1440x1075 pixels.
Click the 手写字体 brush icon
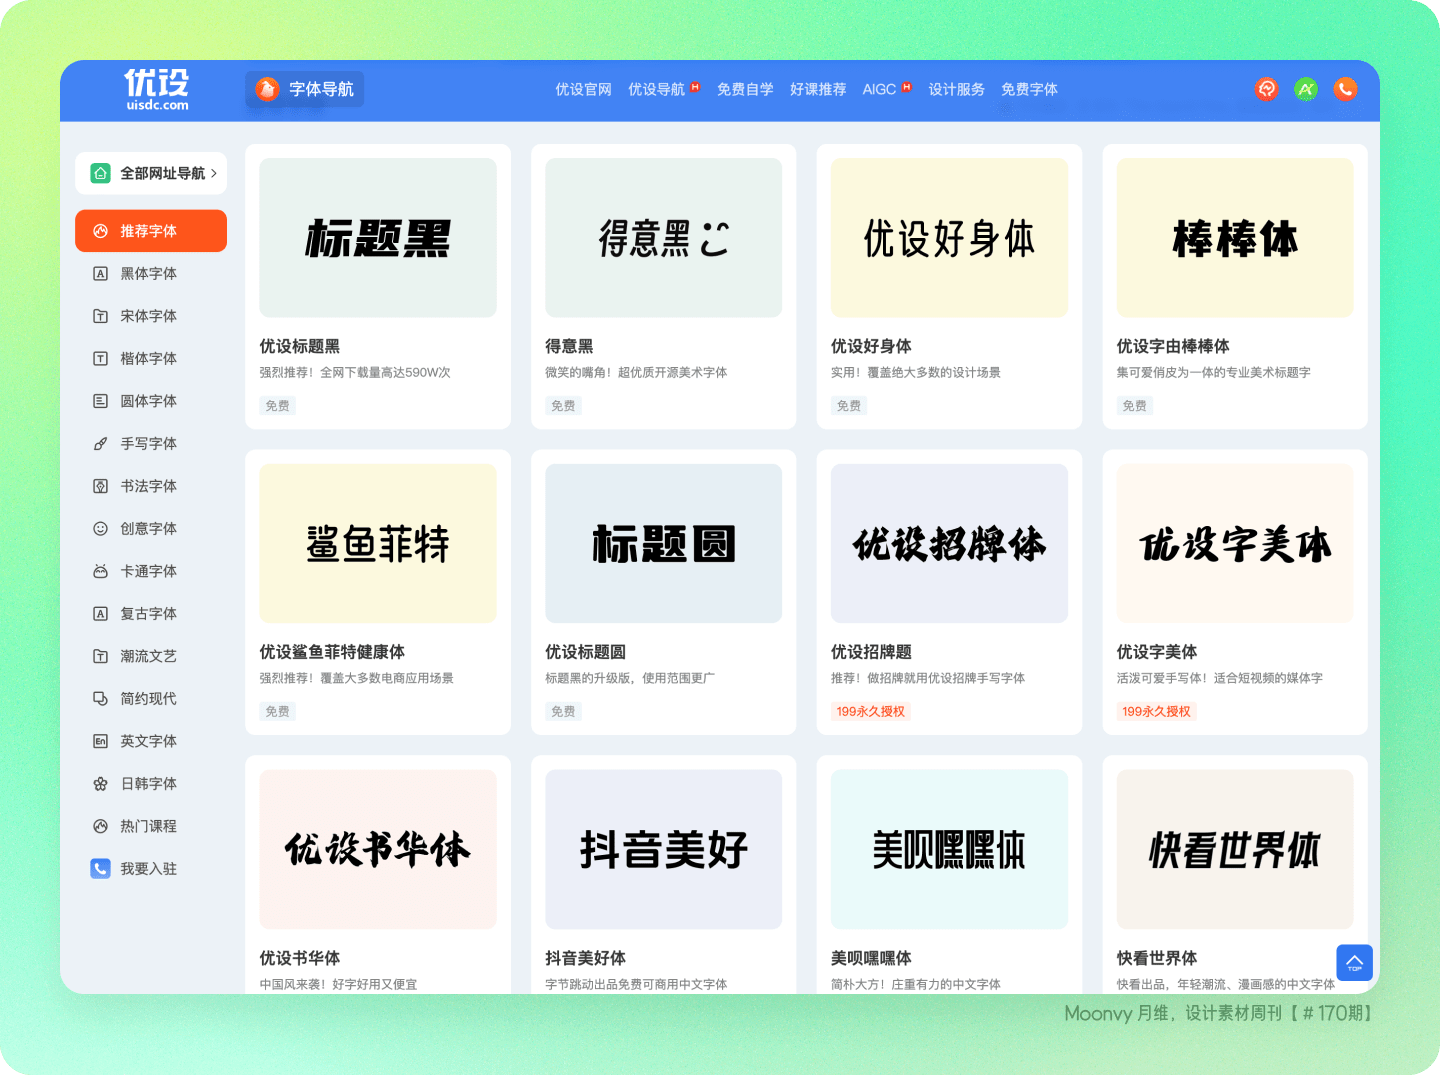100,443
